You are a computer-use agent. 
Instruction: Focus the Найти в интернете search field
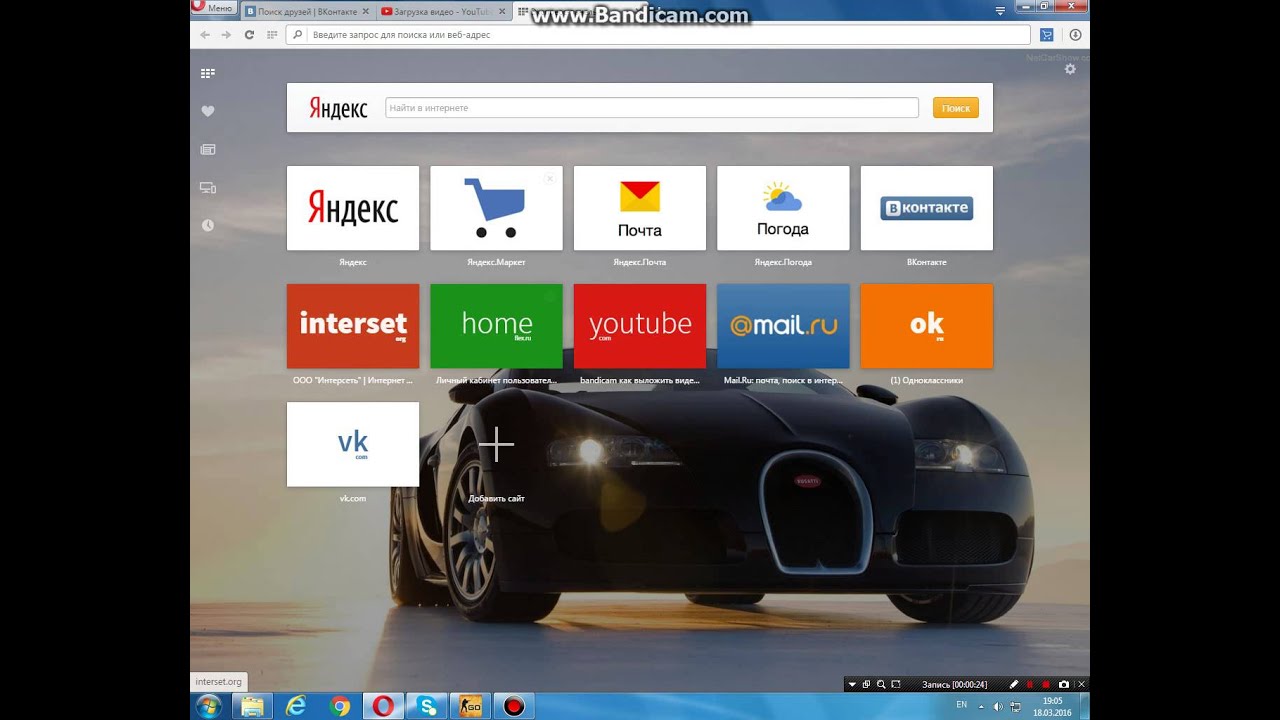652,107
